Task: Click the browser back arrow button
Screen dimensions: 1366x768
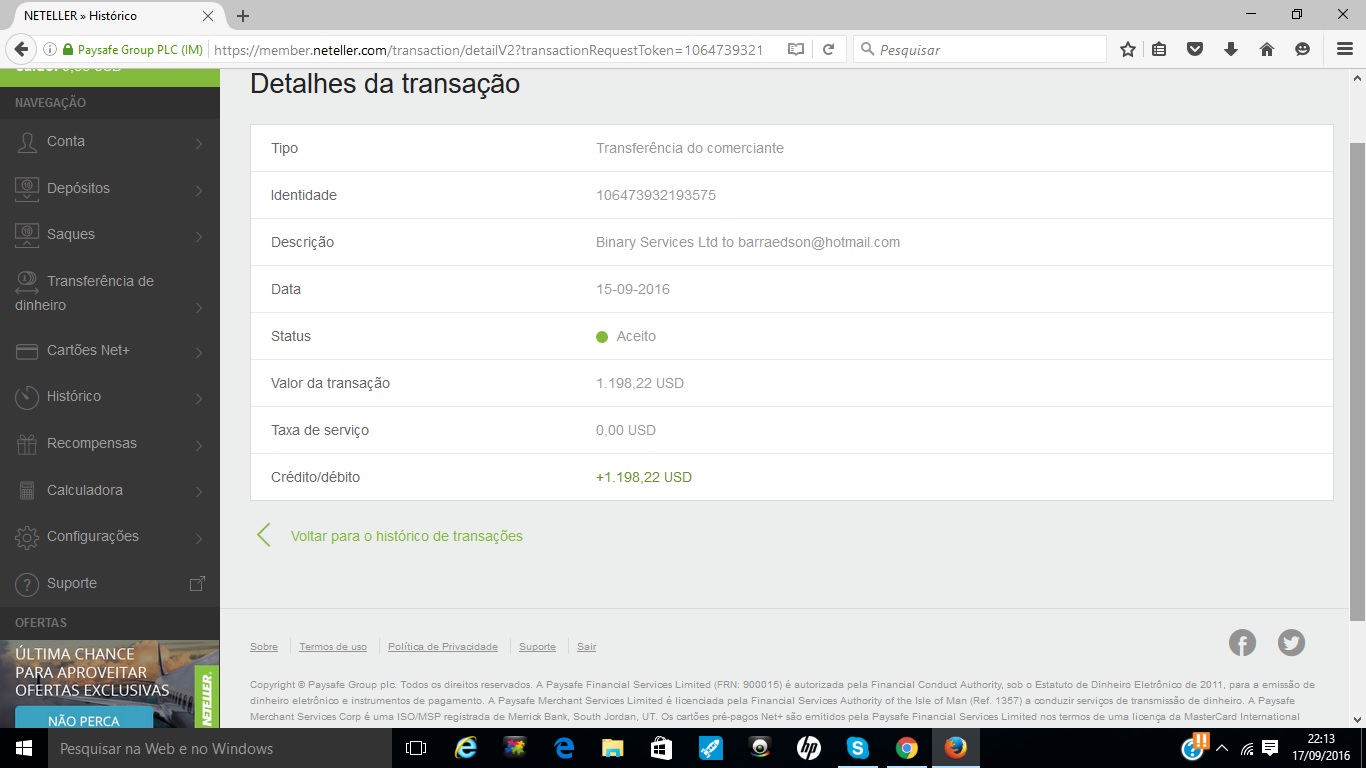Action: point(22,49)
